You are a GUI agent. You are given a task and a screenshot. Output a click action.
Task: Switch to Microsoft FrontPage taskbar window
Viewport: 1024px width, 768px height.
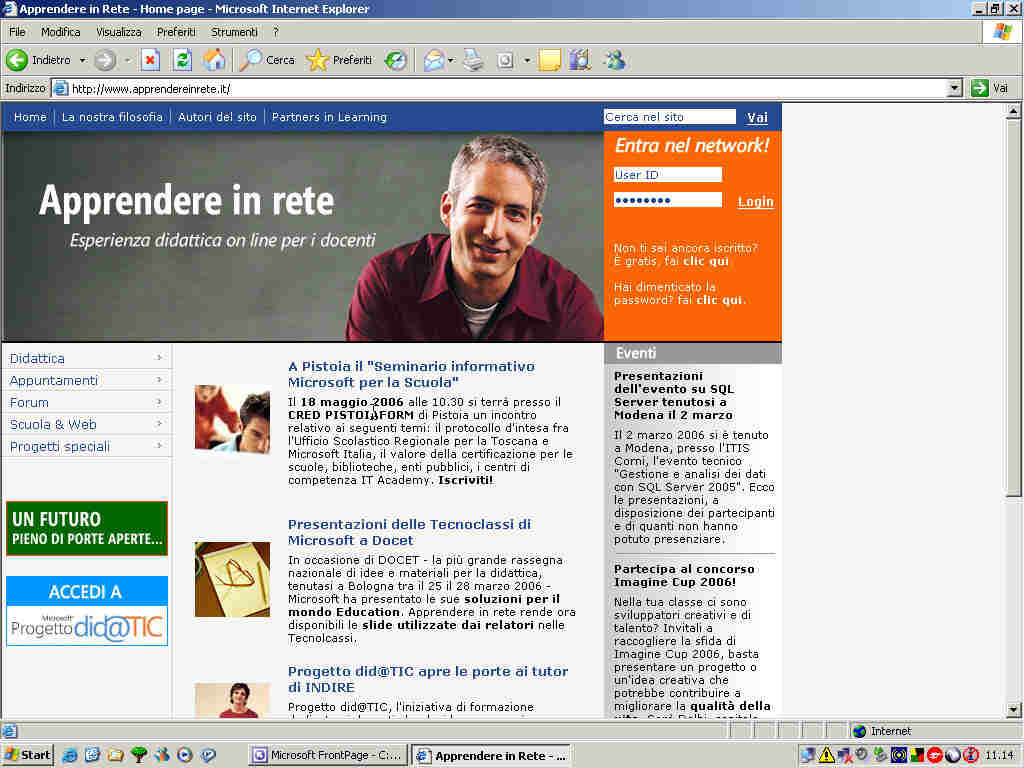click(x=328, y=756)
